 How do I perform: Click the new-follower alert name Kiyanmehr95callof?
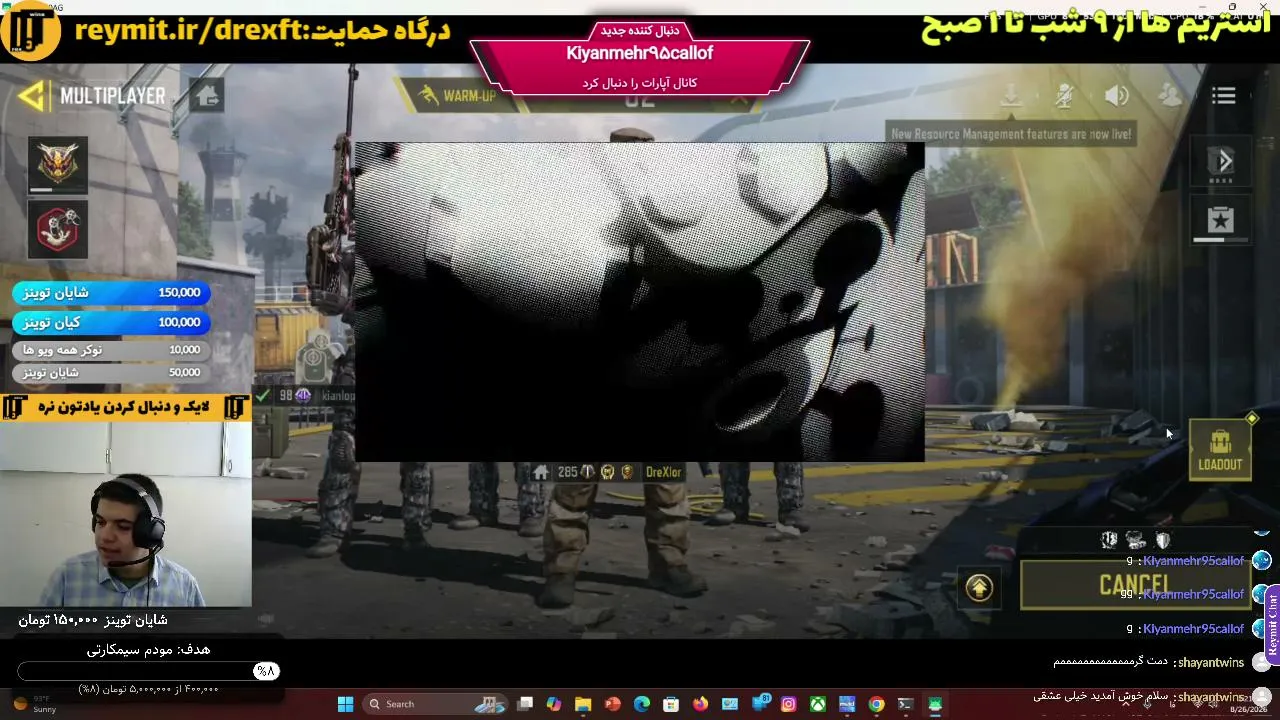640,53
